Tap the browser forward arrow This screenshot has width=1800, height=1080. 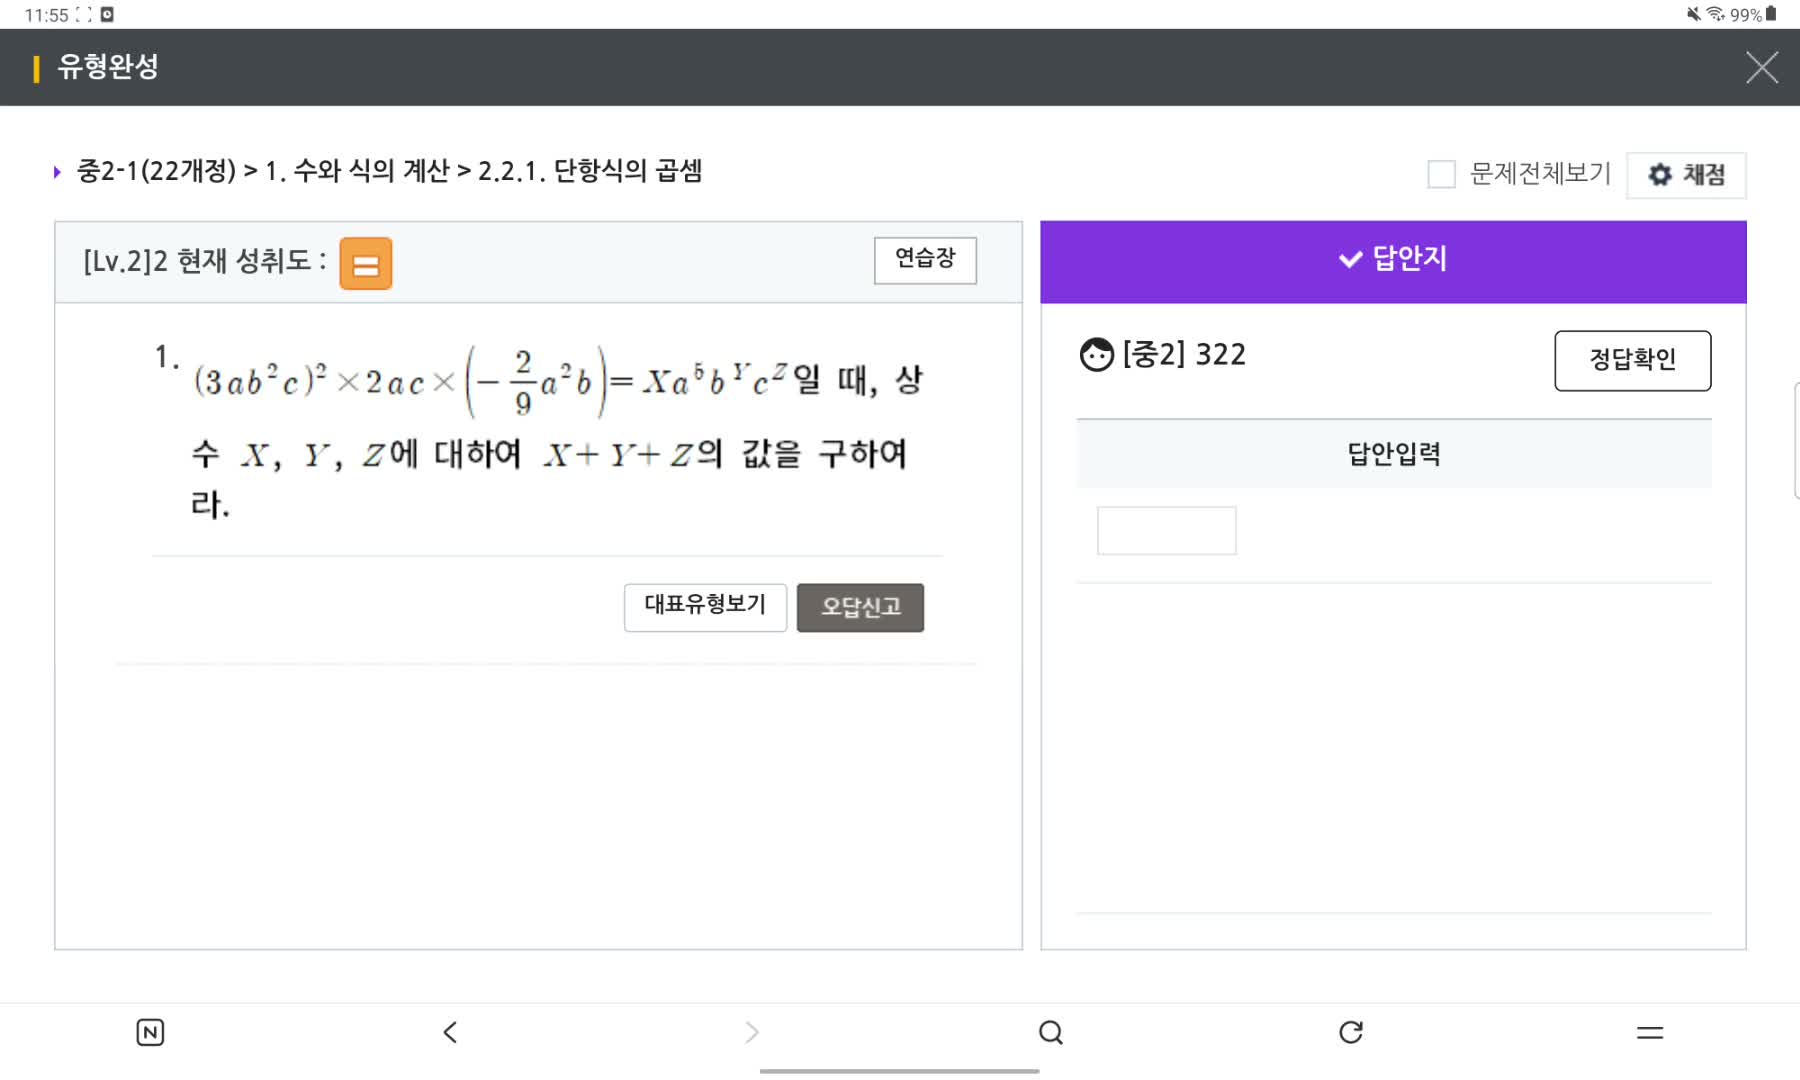pyautogui.click(x=752, y=1032)
